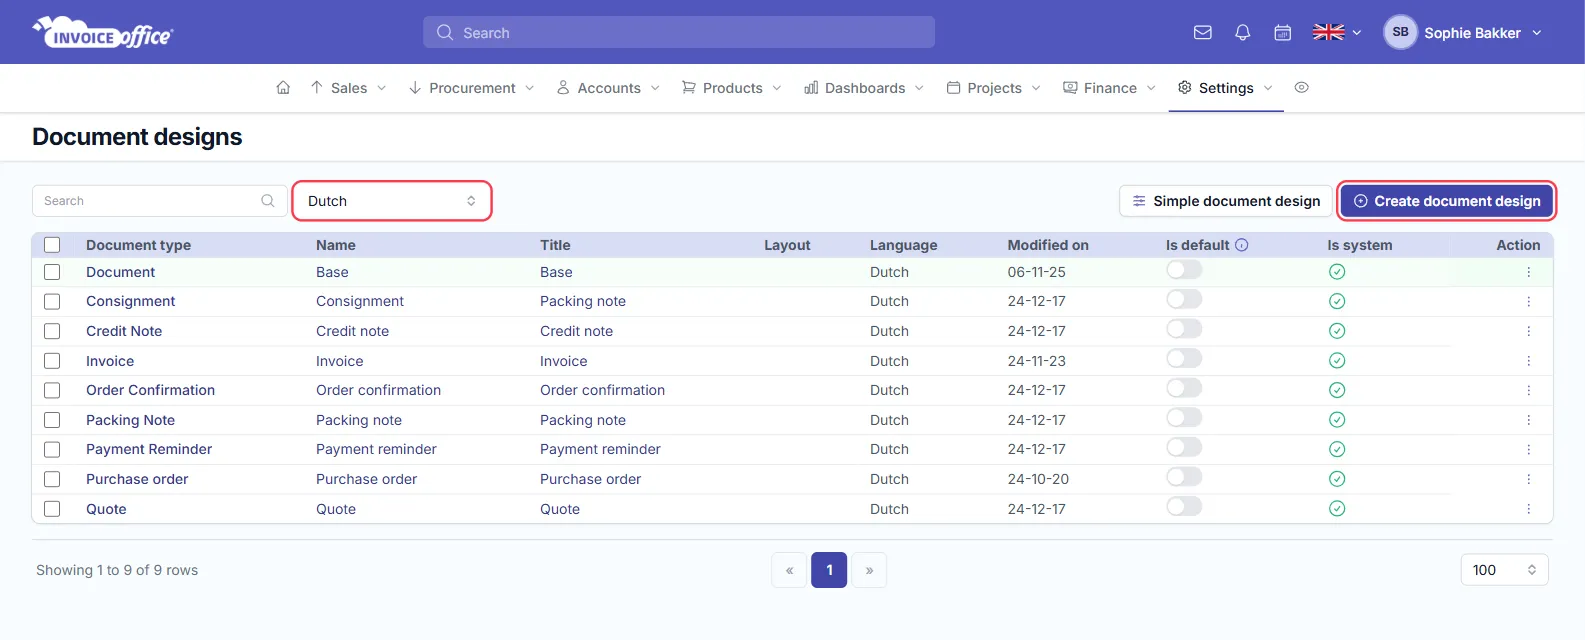Expand the Sales menu
Image resolution: width=1585 pixels, height=640 pixels.
click(348, 88)
